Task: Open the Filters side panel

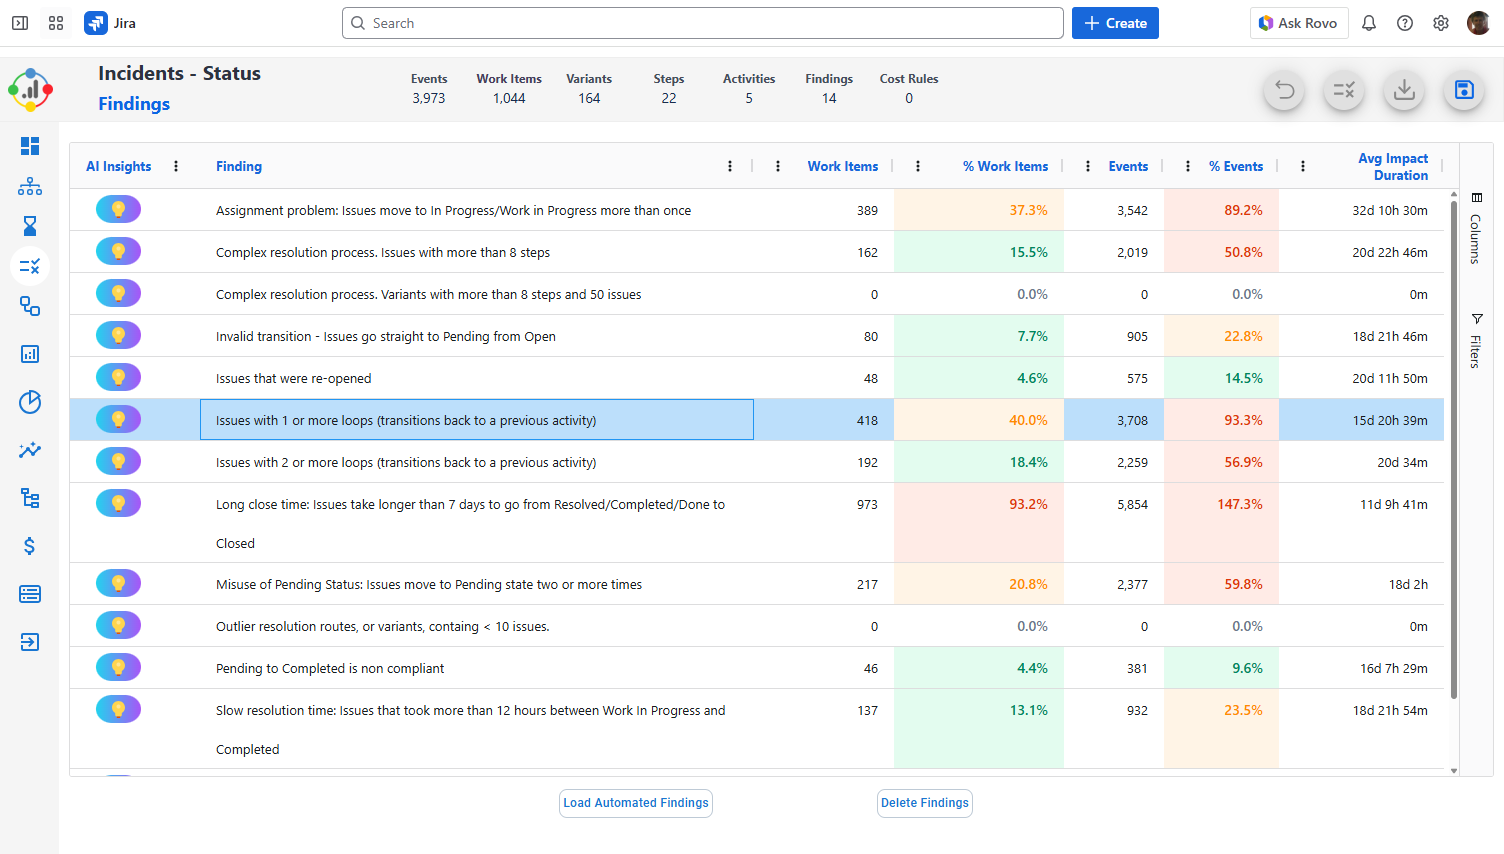Action: 1476,341
